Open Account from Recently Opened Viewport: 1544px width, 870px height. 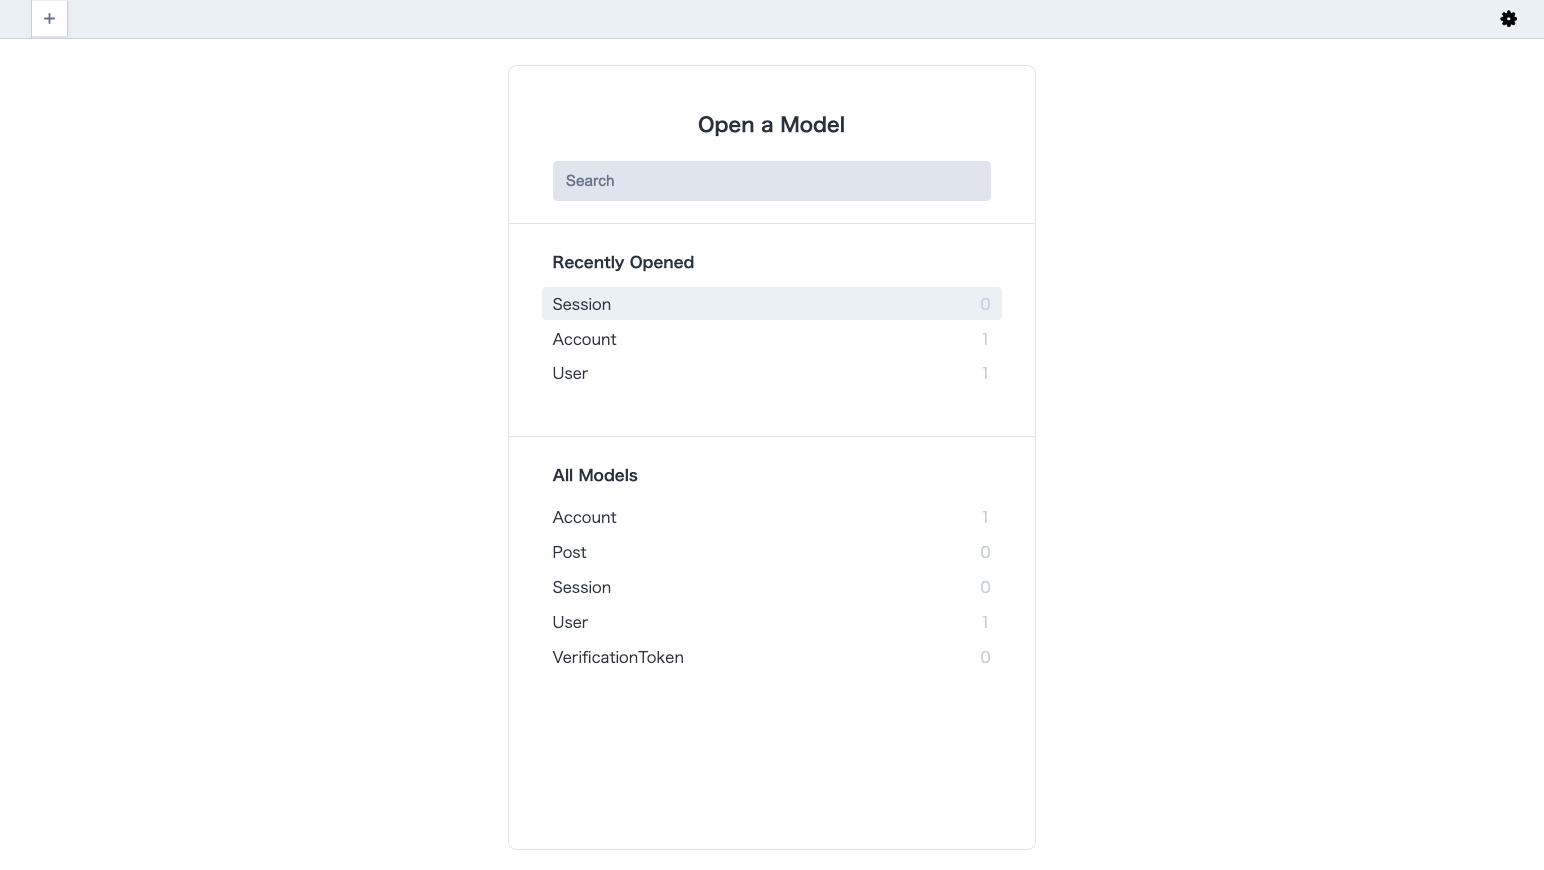coord(585,339)
